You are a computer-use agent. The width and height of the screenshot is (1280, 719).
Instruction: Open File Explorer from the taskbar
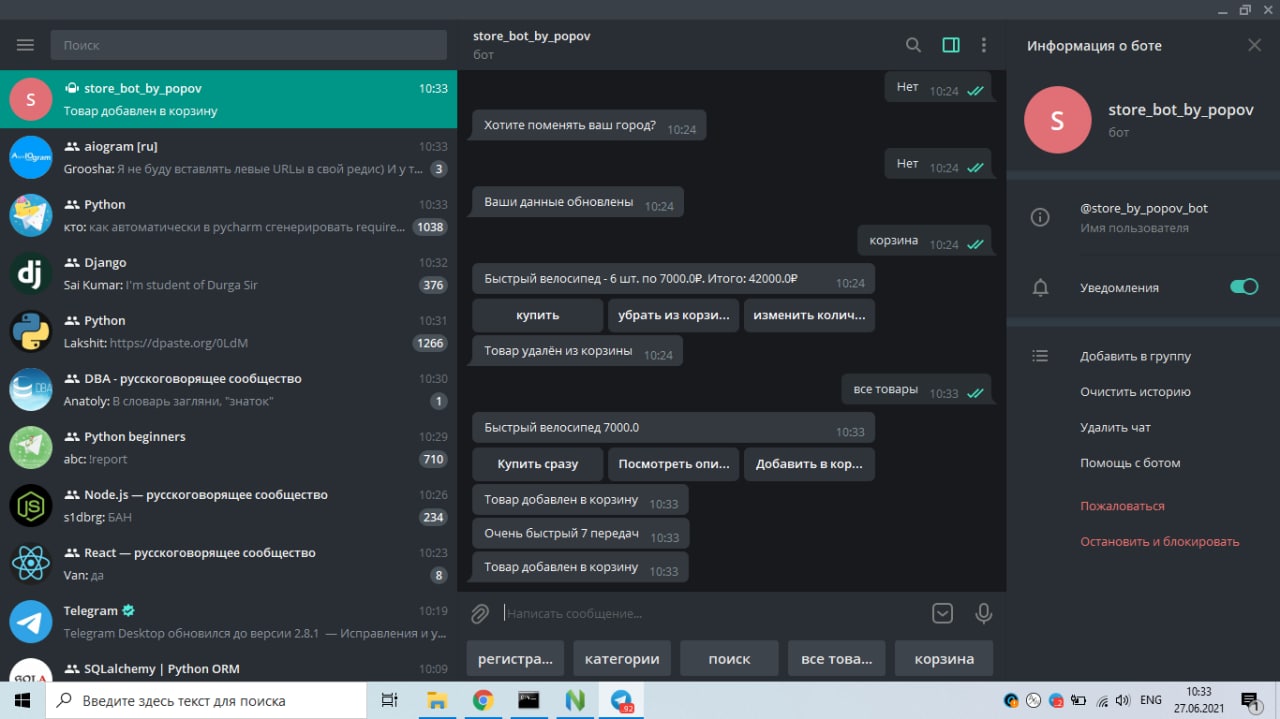[x=437, y=701]
